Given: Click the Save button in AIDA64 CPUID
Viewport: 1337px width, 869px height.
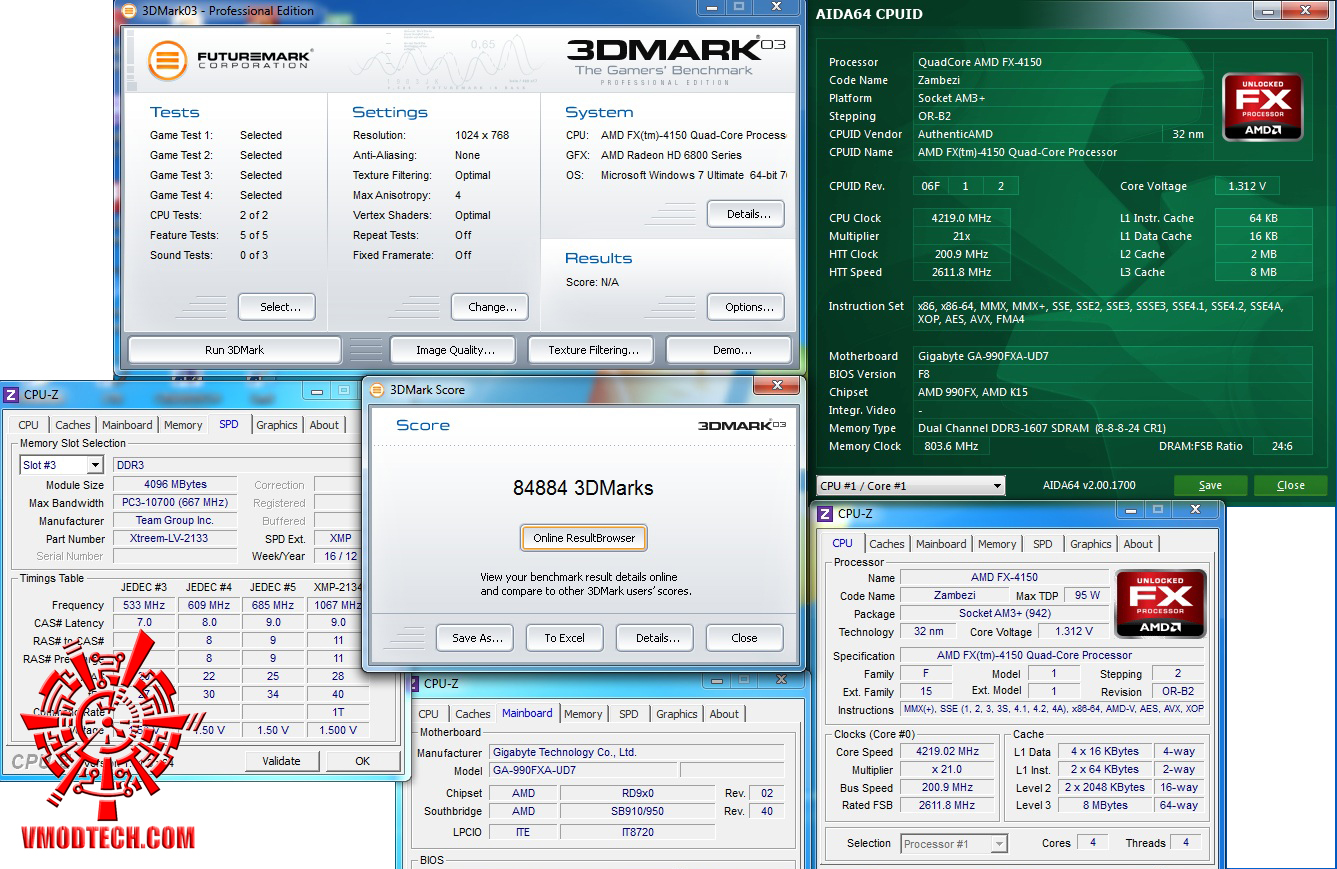Looking at the screenshot, I should (1210, 485).
